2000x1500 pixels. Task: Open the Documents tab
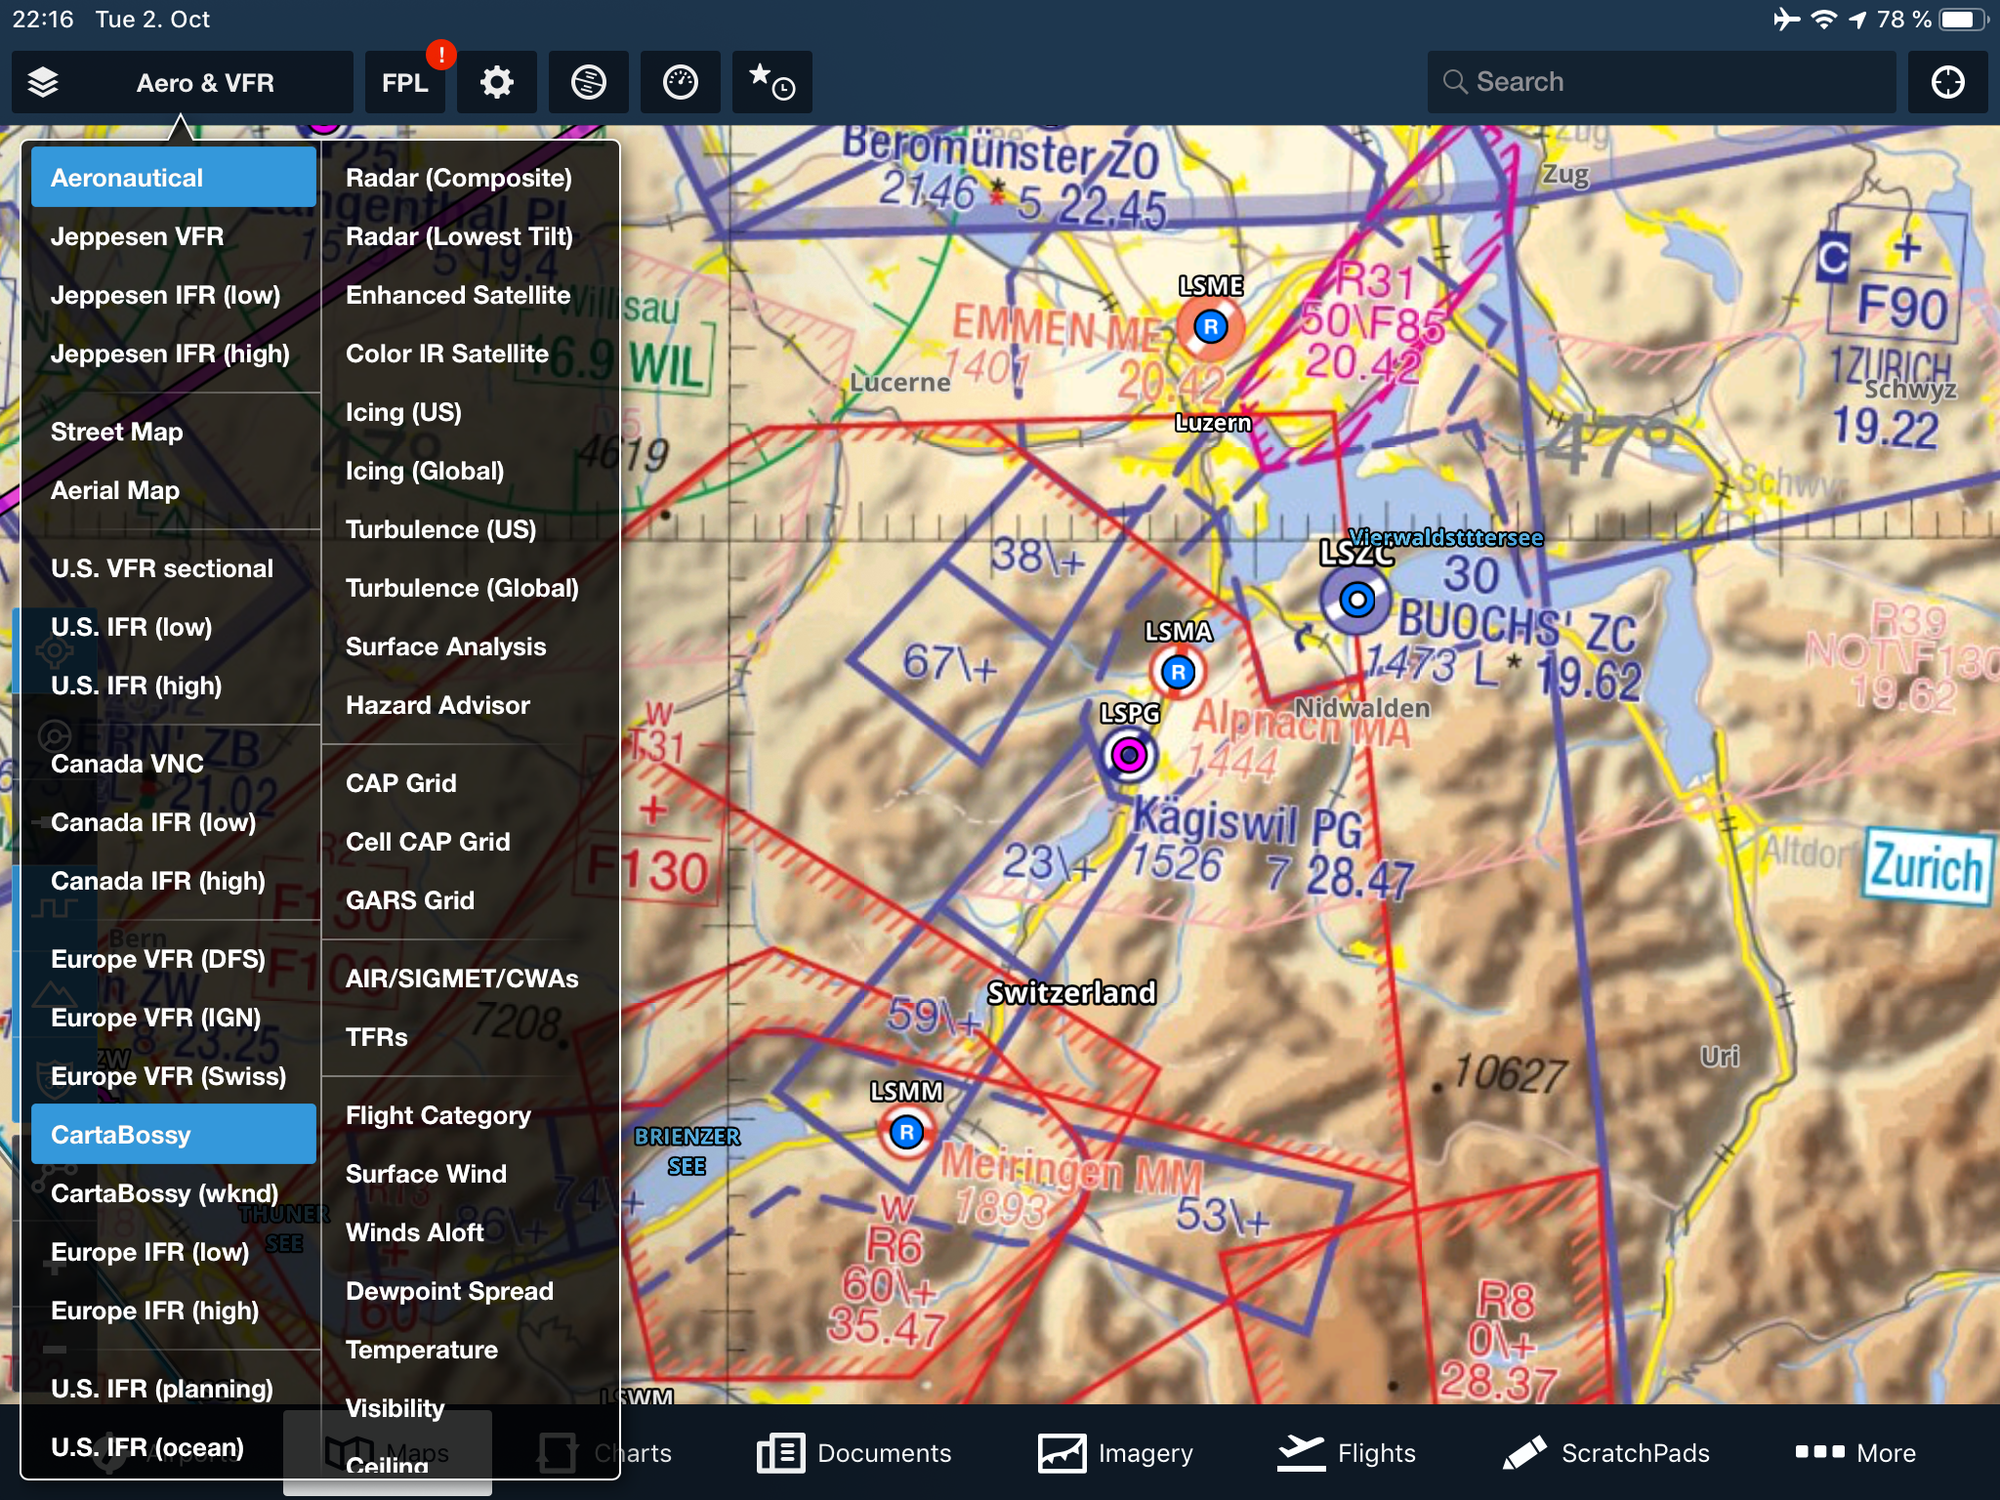click(855, 1453)
